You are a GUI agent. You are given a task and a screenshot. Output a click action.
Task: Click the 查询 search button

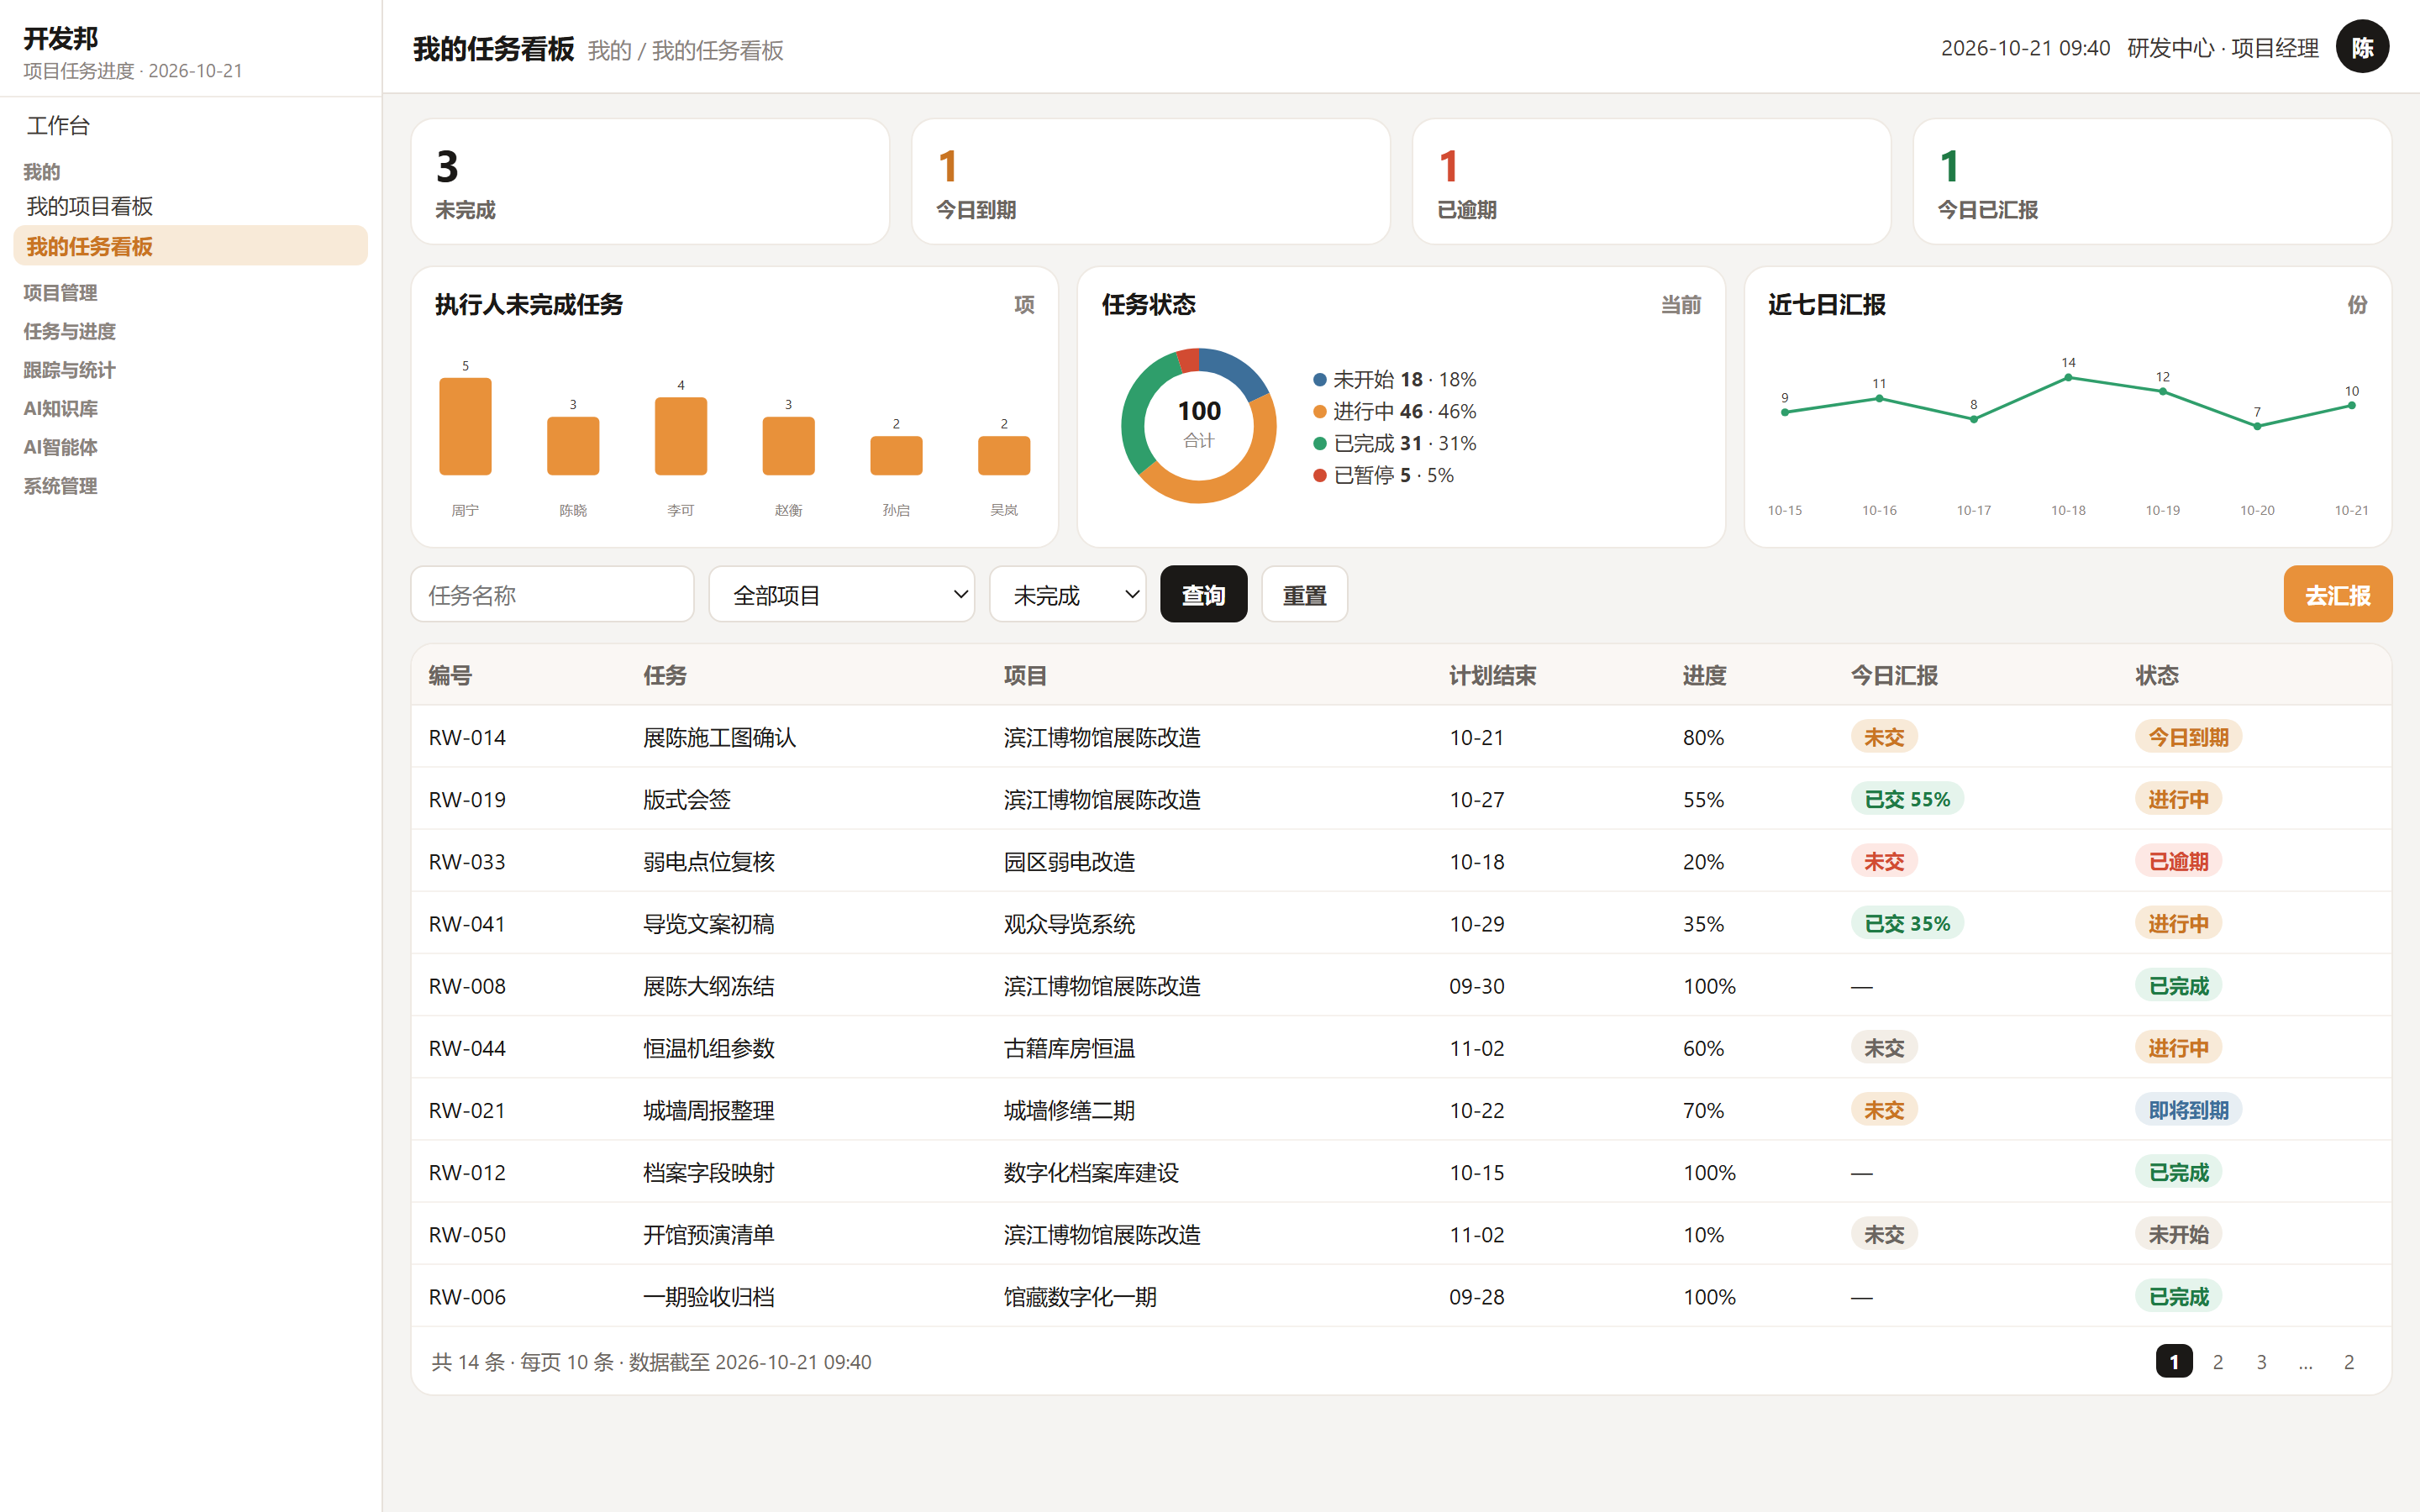[x=1203, y=595]
